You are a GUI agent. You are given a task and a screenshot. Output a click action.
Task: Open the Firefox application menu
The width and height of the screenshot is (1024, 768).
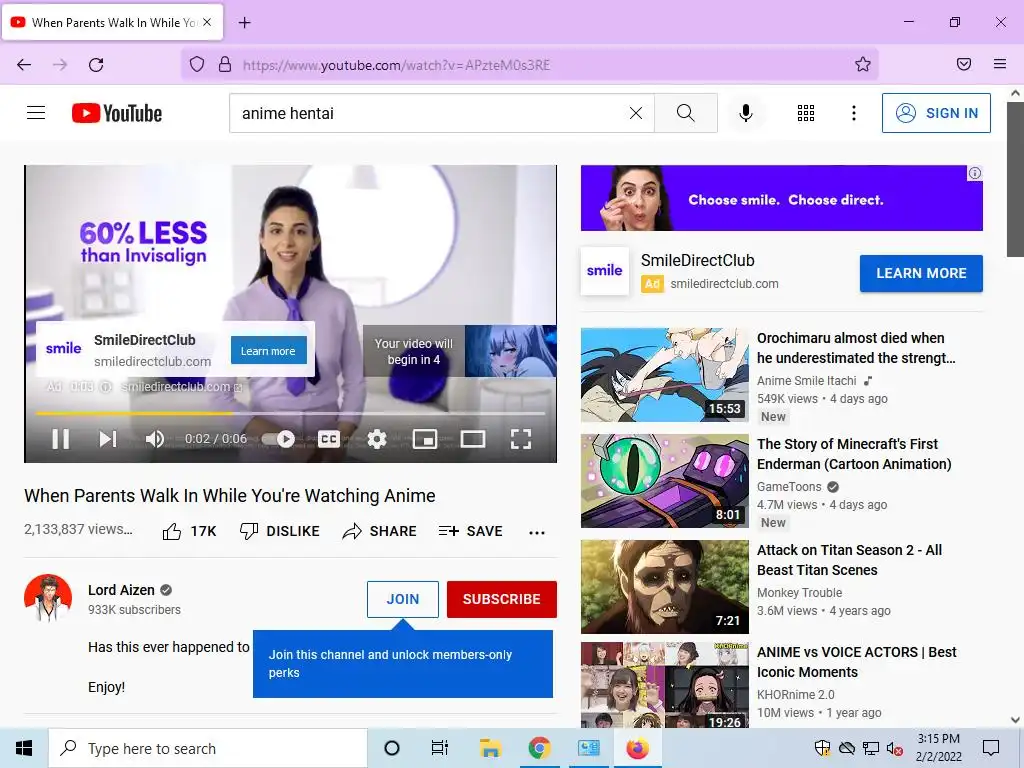click(999, 64)
